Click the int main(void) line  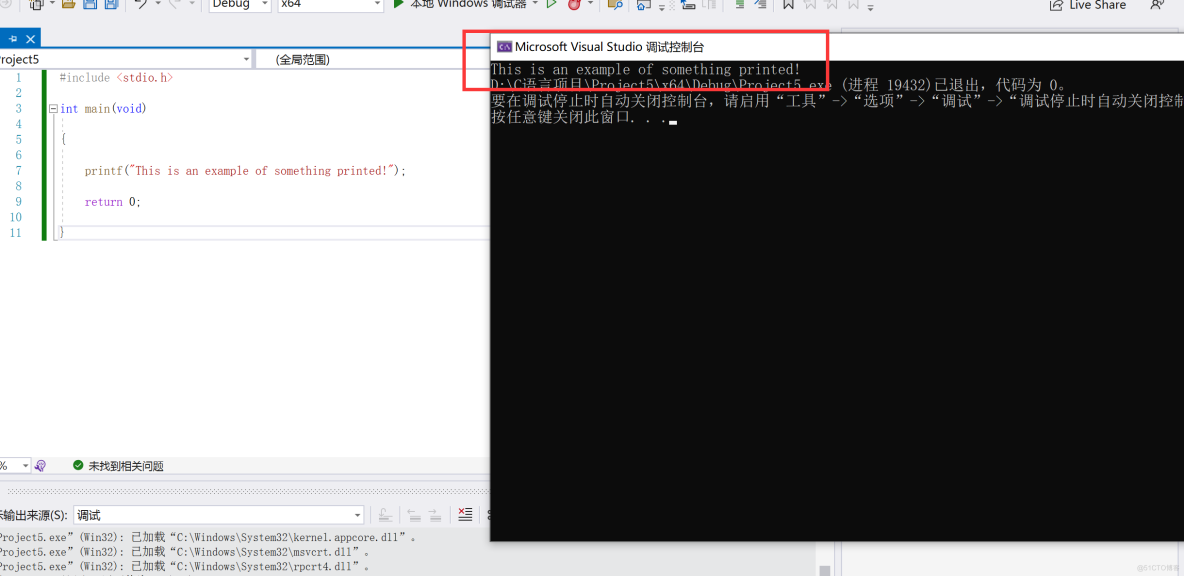pos(103,109)
